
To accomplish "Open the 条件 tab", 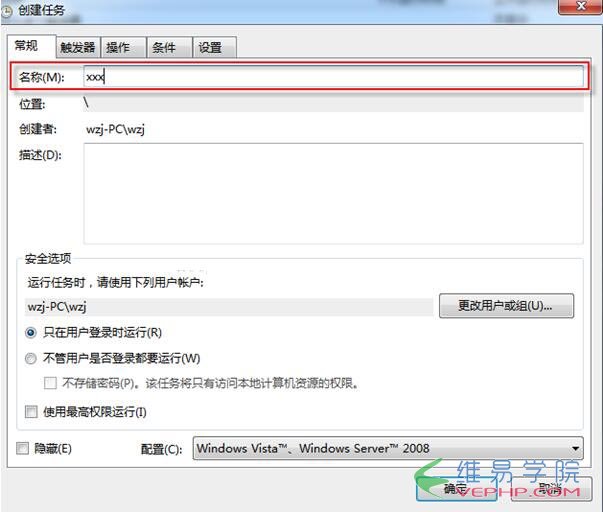I will point(169,48).
